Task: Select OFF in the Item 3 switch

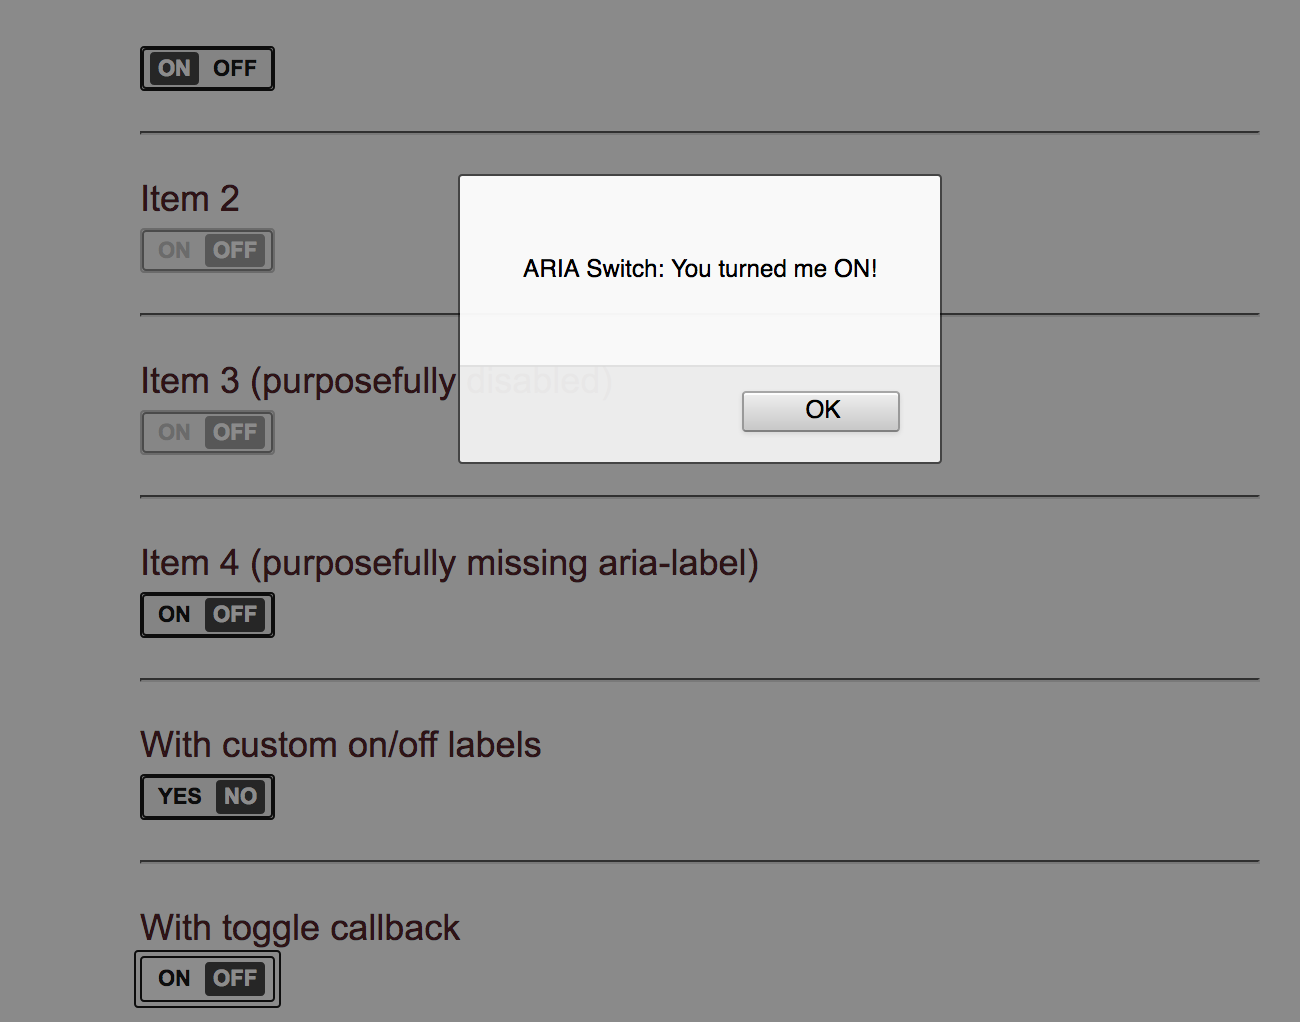Action: tap(235, 432)
